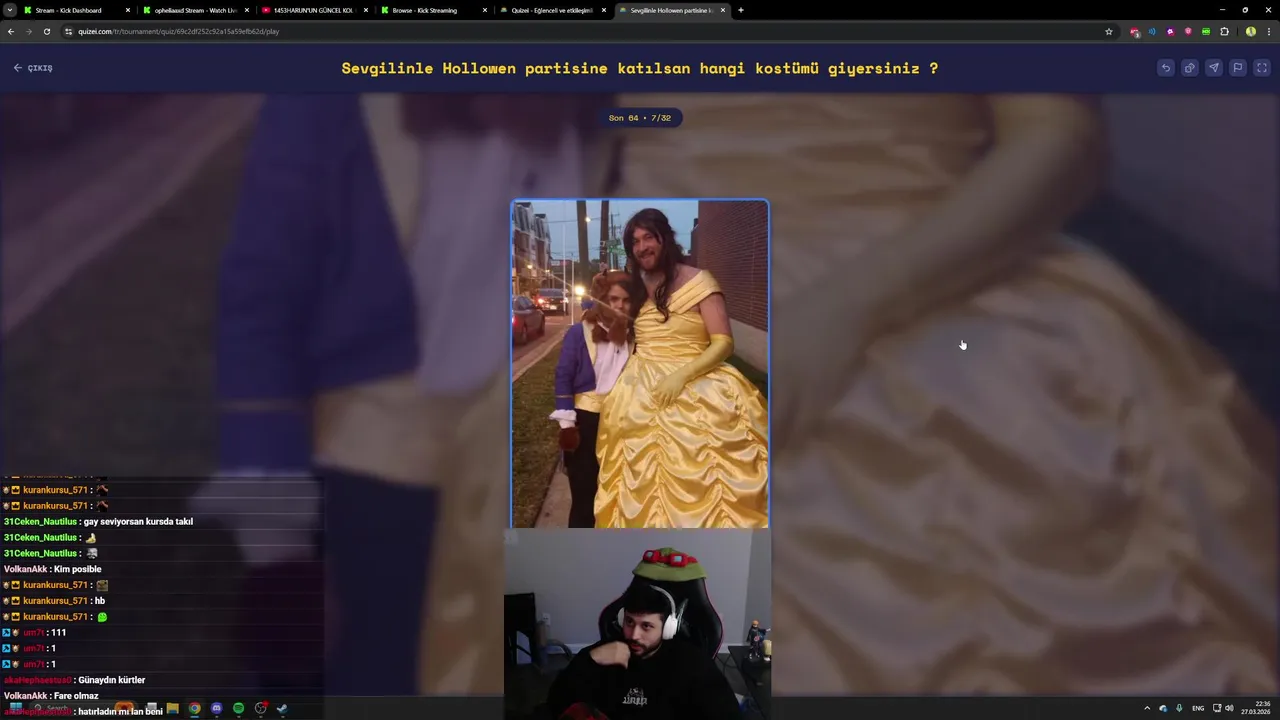
Task: Click the site info icon in address bar
Action: [69, 31]
